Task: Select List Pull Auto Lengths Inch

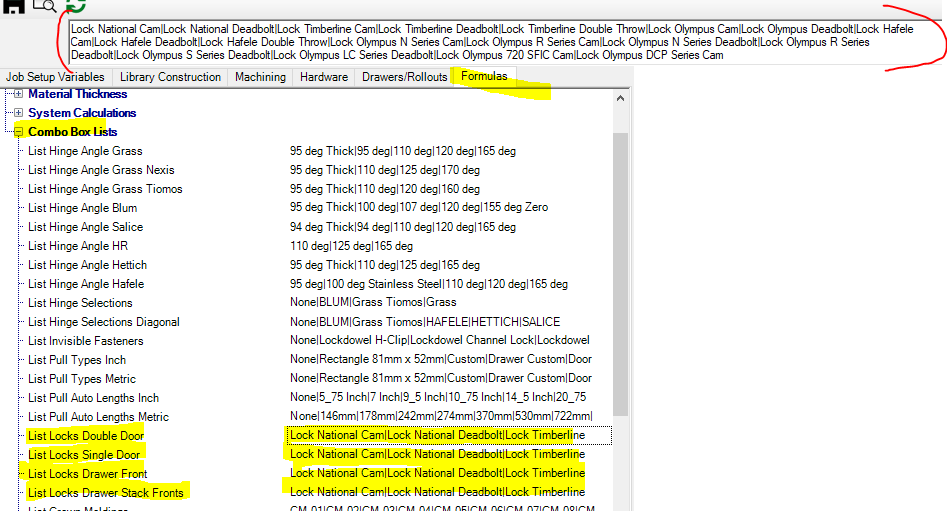Action: [93, 398]
